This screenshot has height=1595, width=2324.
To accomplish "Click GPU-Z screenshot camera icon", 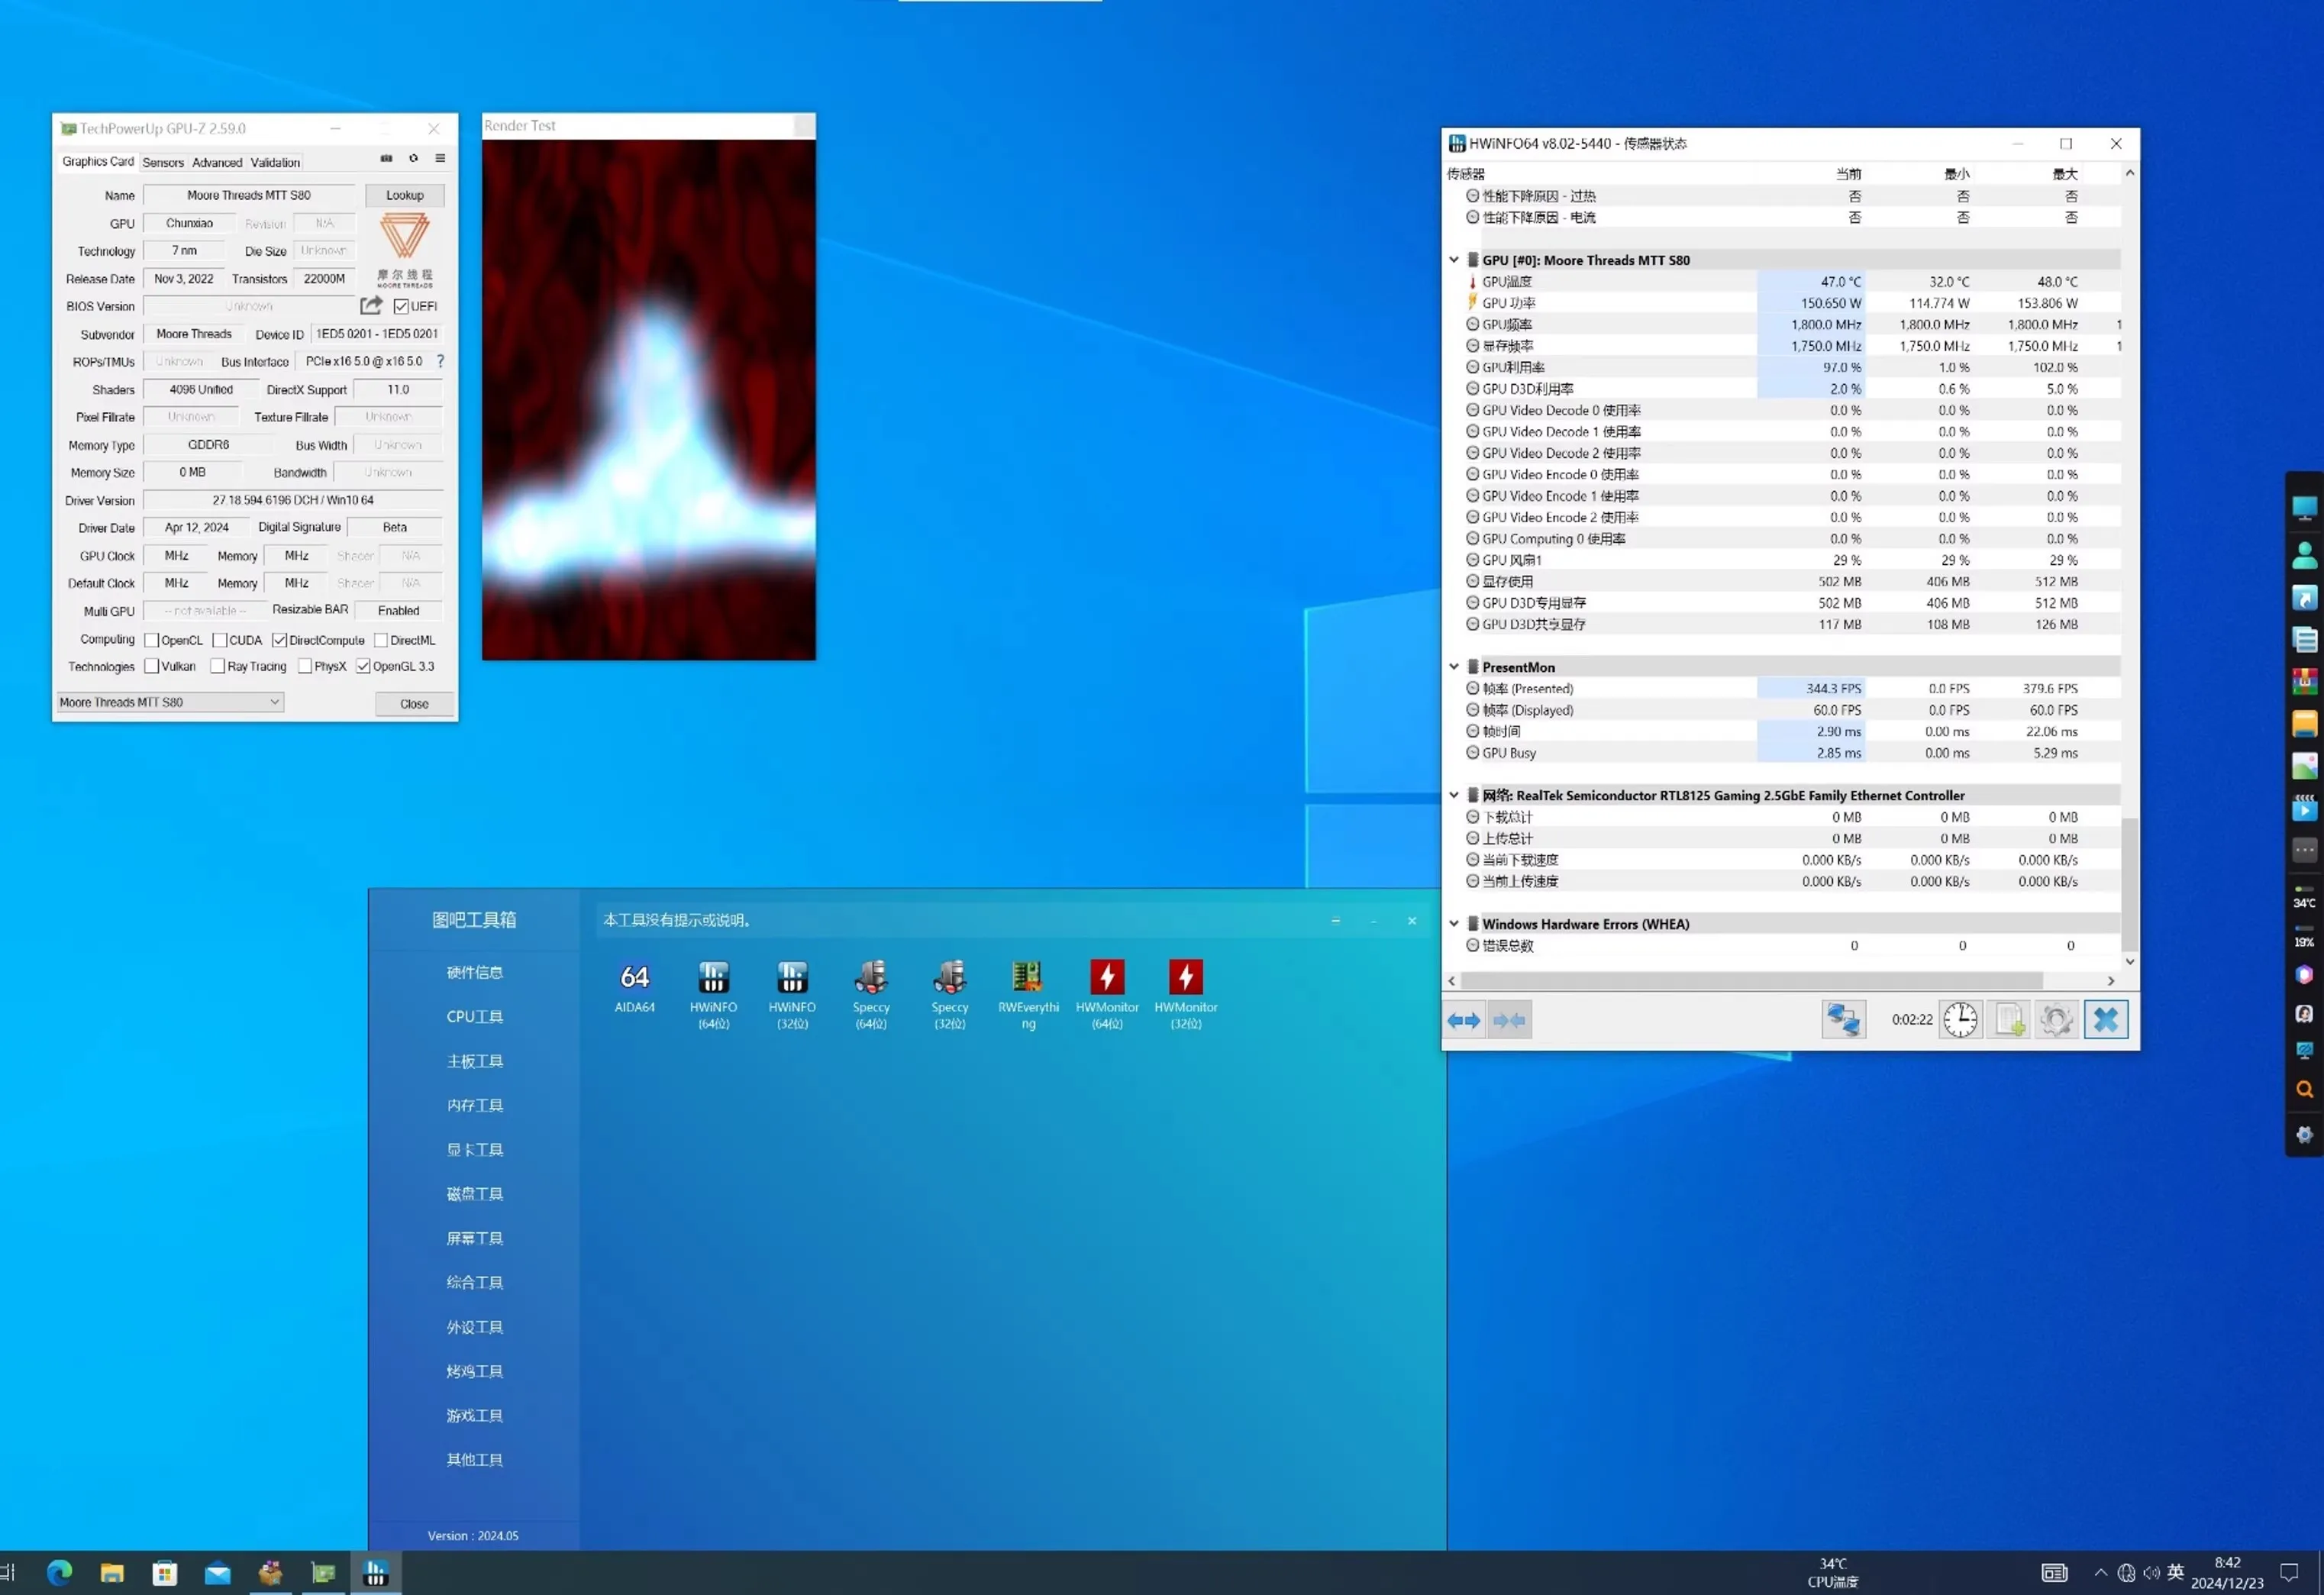I will click(387, 159).
